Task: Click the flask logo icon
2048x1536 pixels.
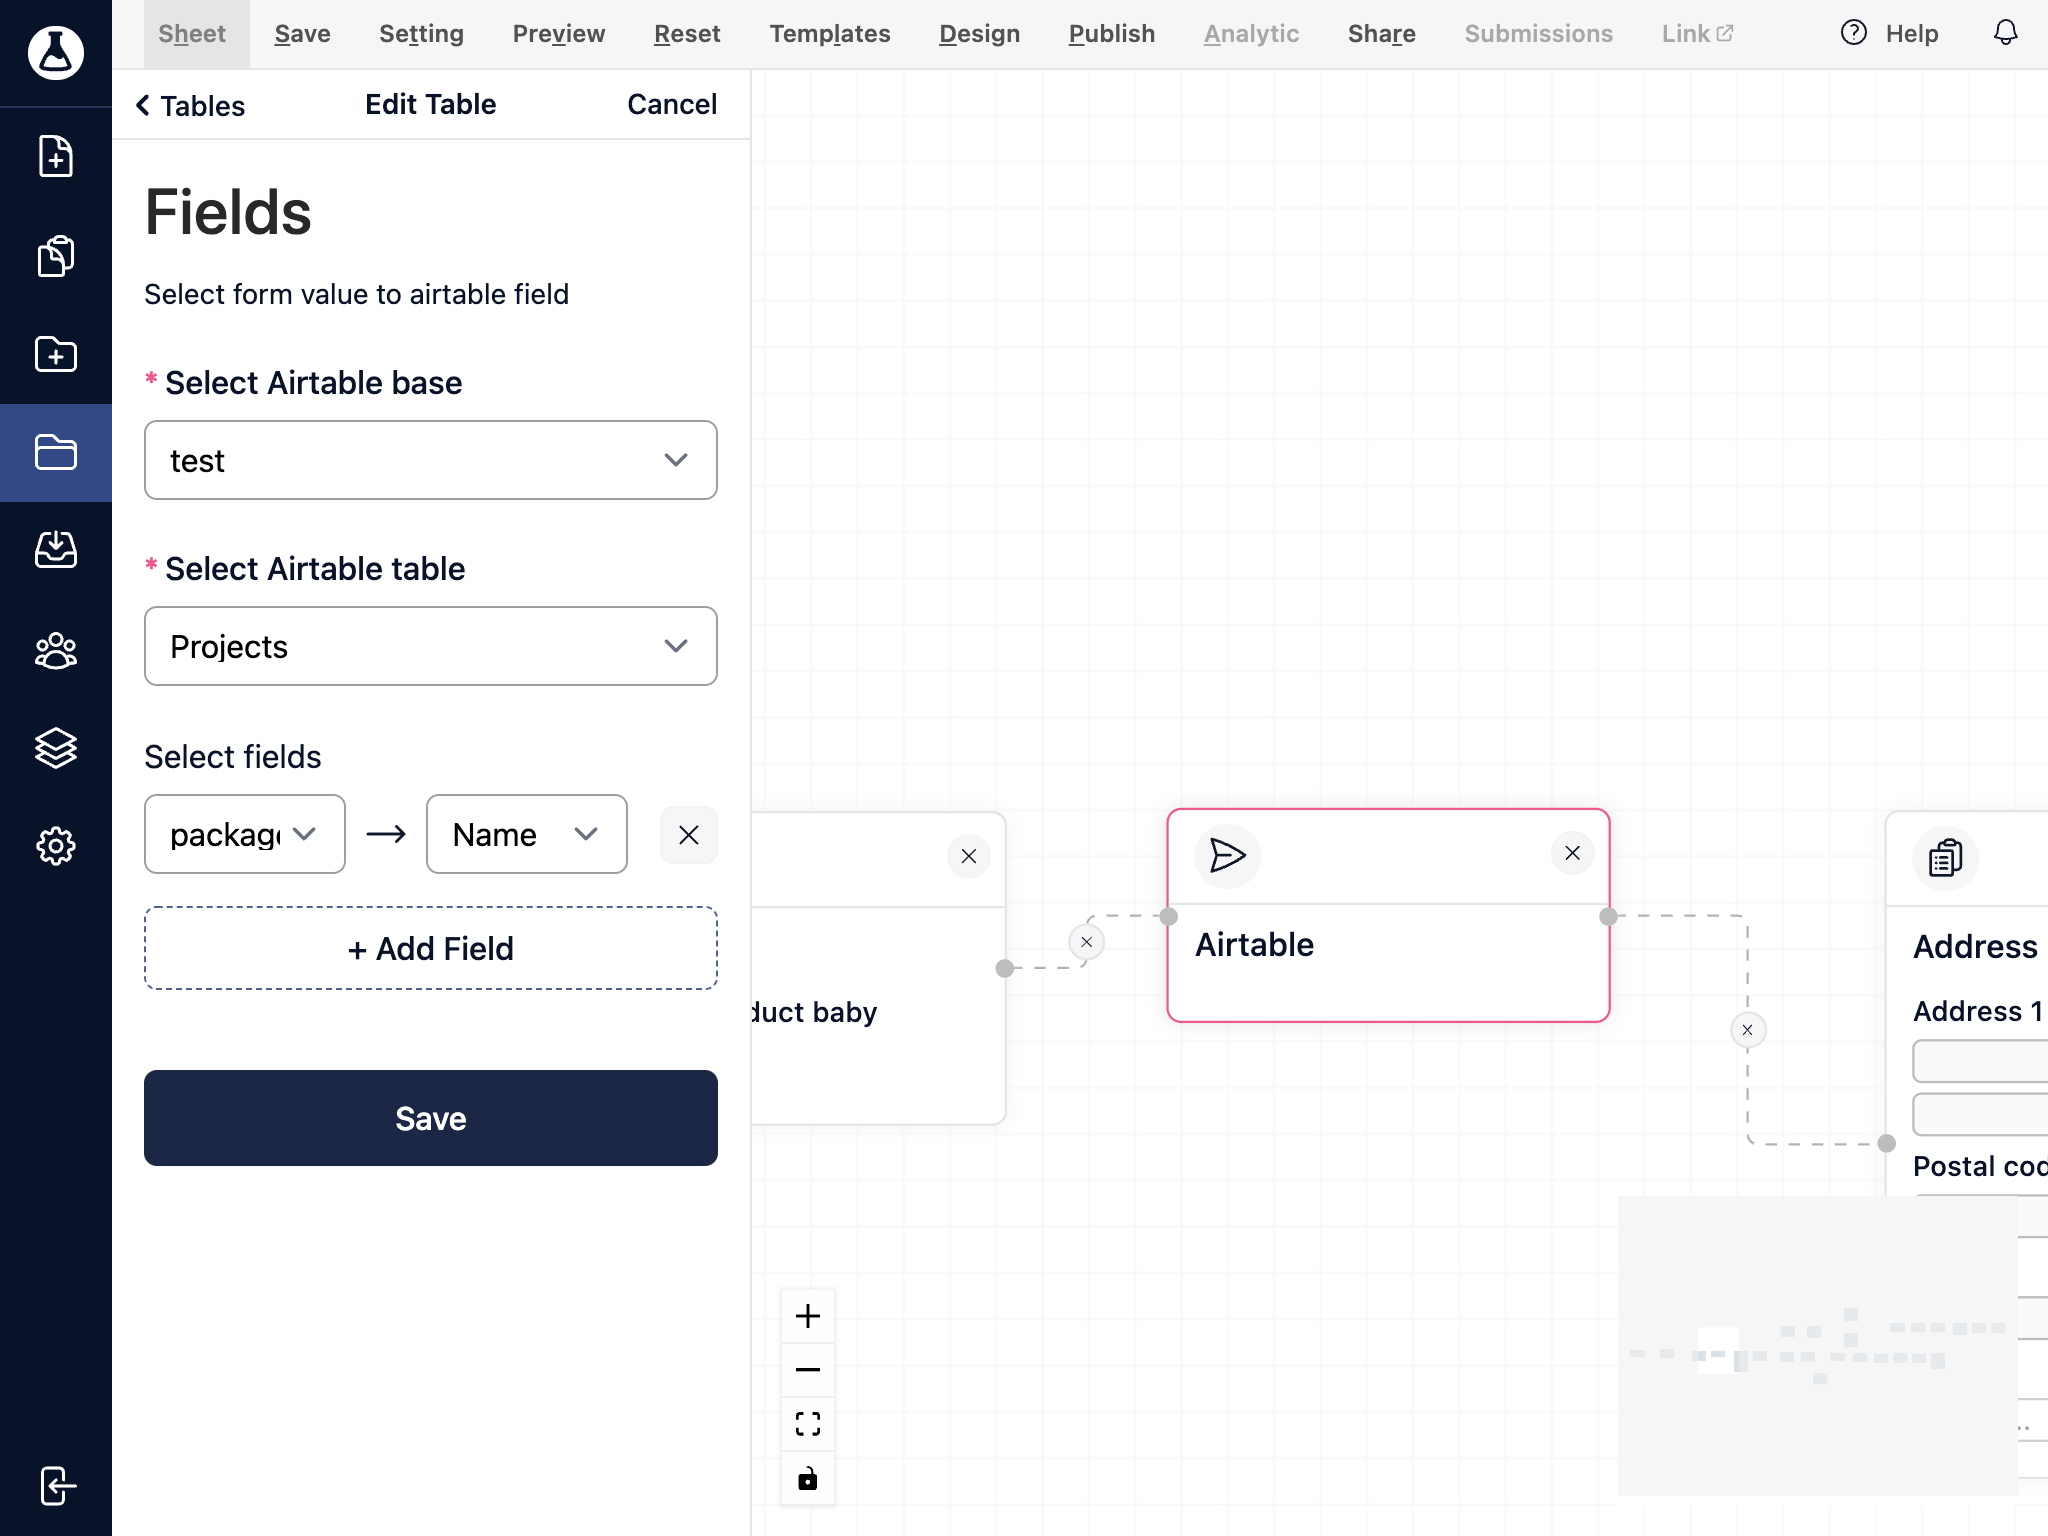Action: (x=56, y=52)
